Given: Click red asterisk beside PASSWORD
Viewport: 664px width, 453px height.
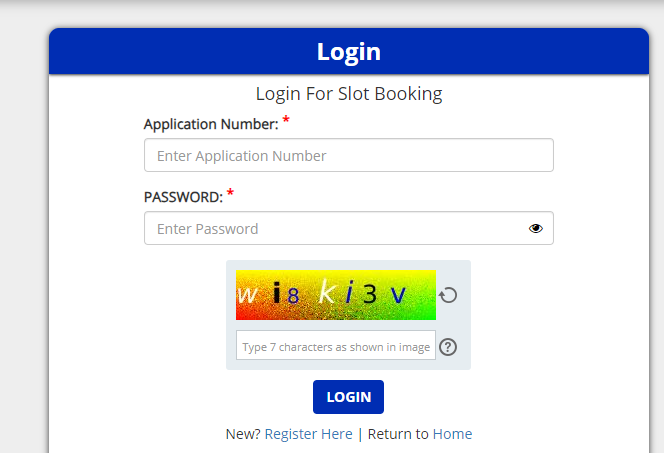Looking at the screenshot, I should tap(230, 193).
